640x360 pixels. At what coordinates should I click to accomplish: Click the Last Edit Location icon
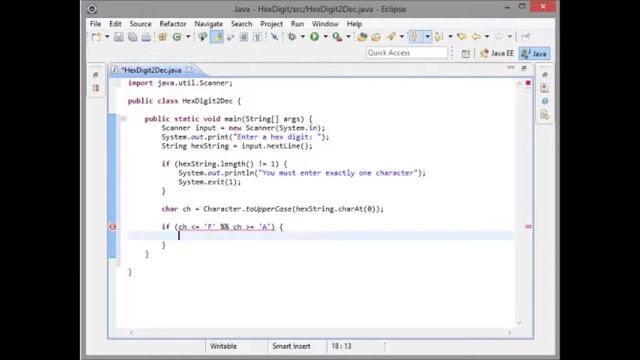point(462,37)
